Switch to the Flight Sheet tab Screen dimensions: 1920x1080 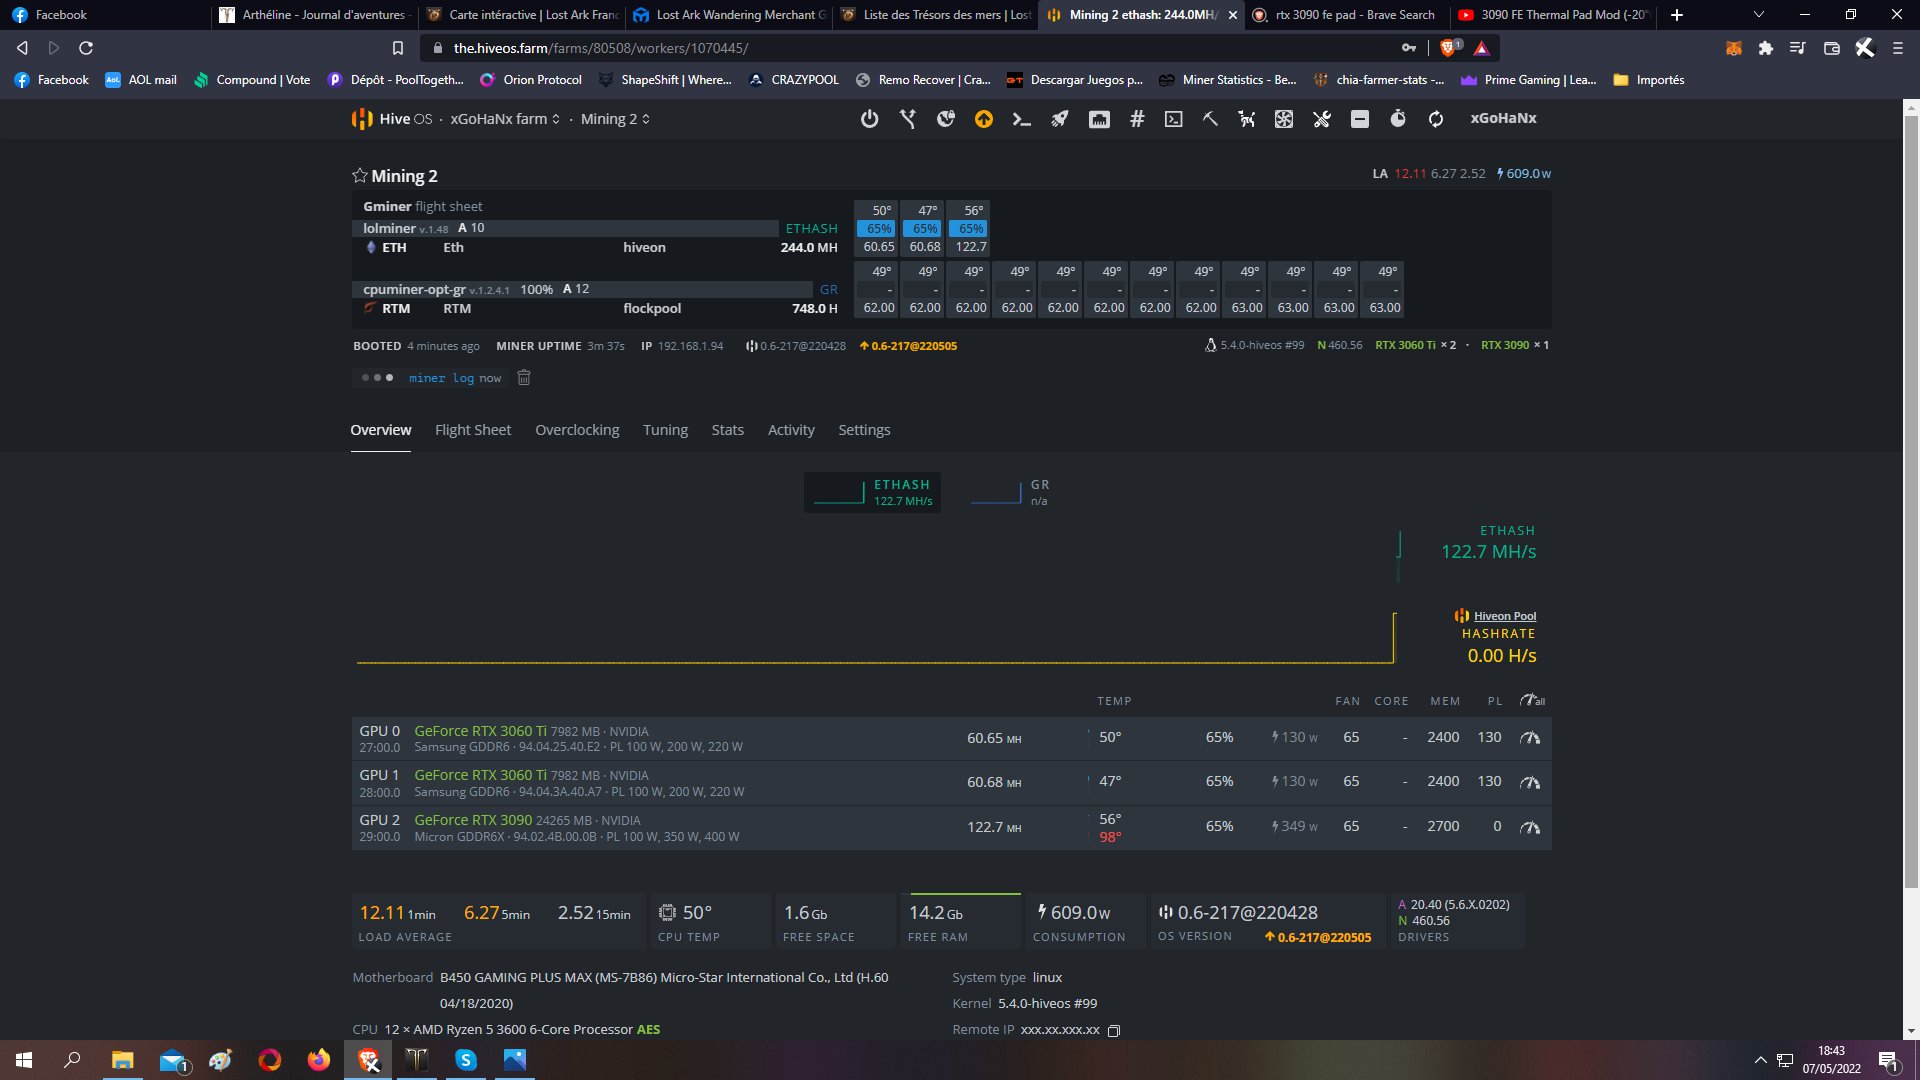(473, 430)
